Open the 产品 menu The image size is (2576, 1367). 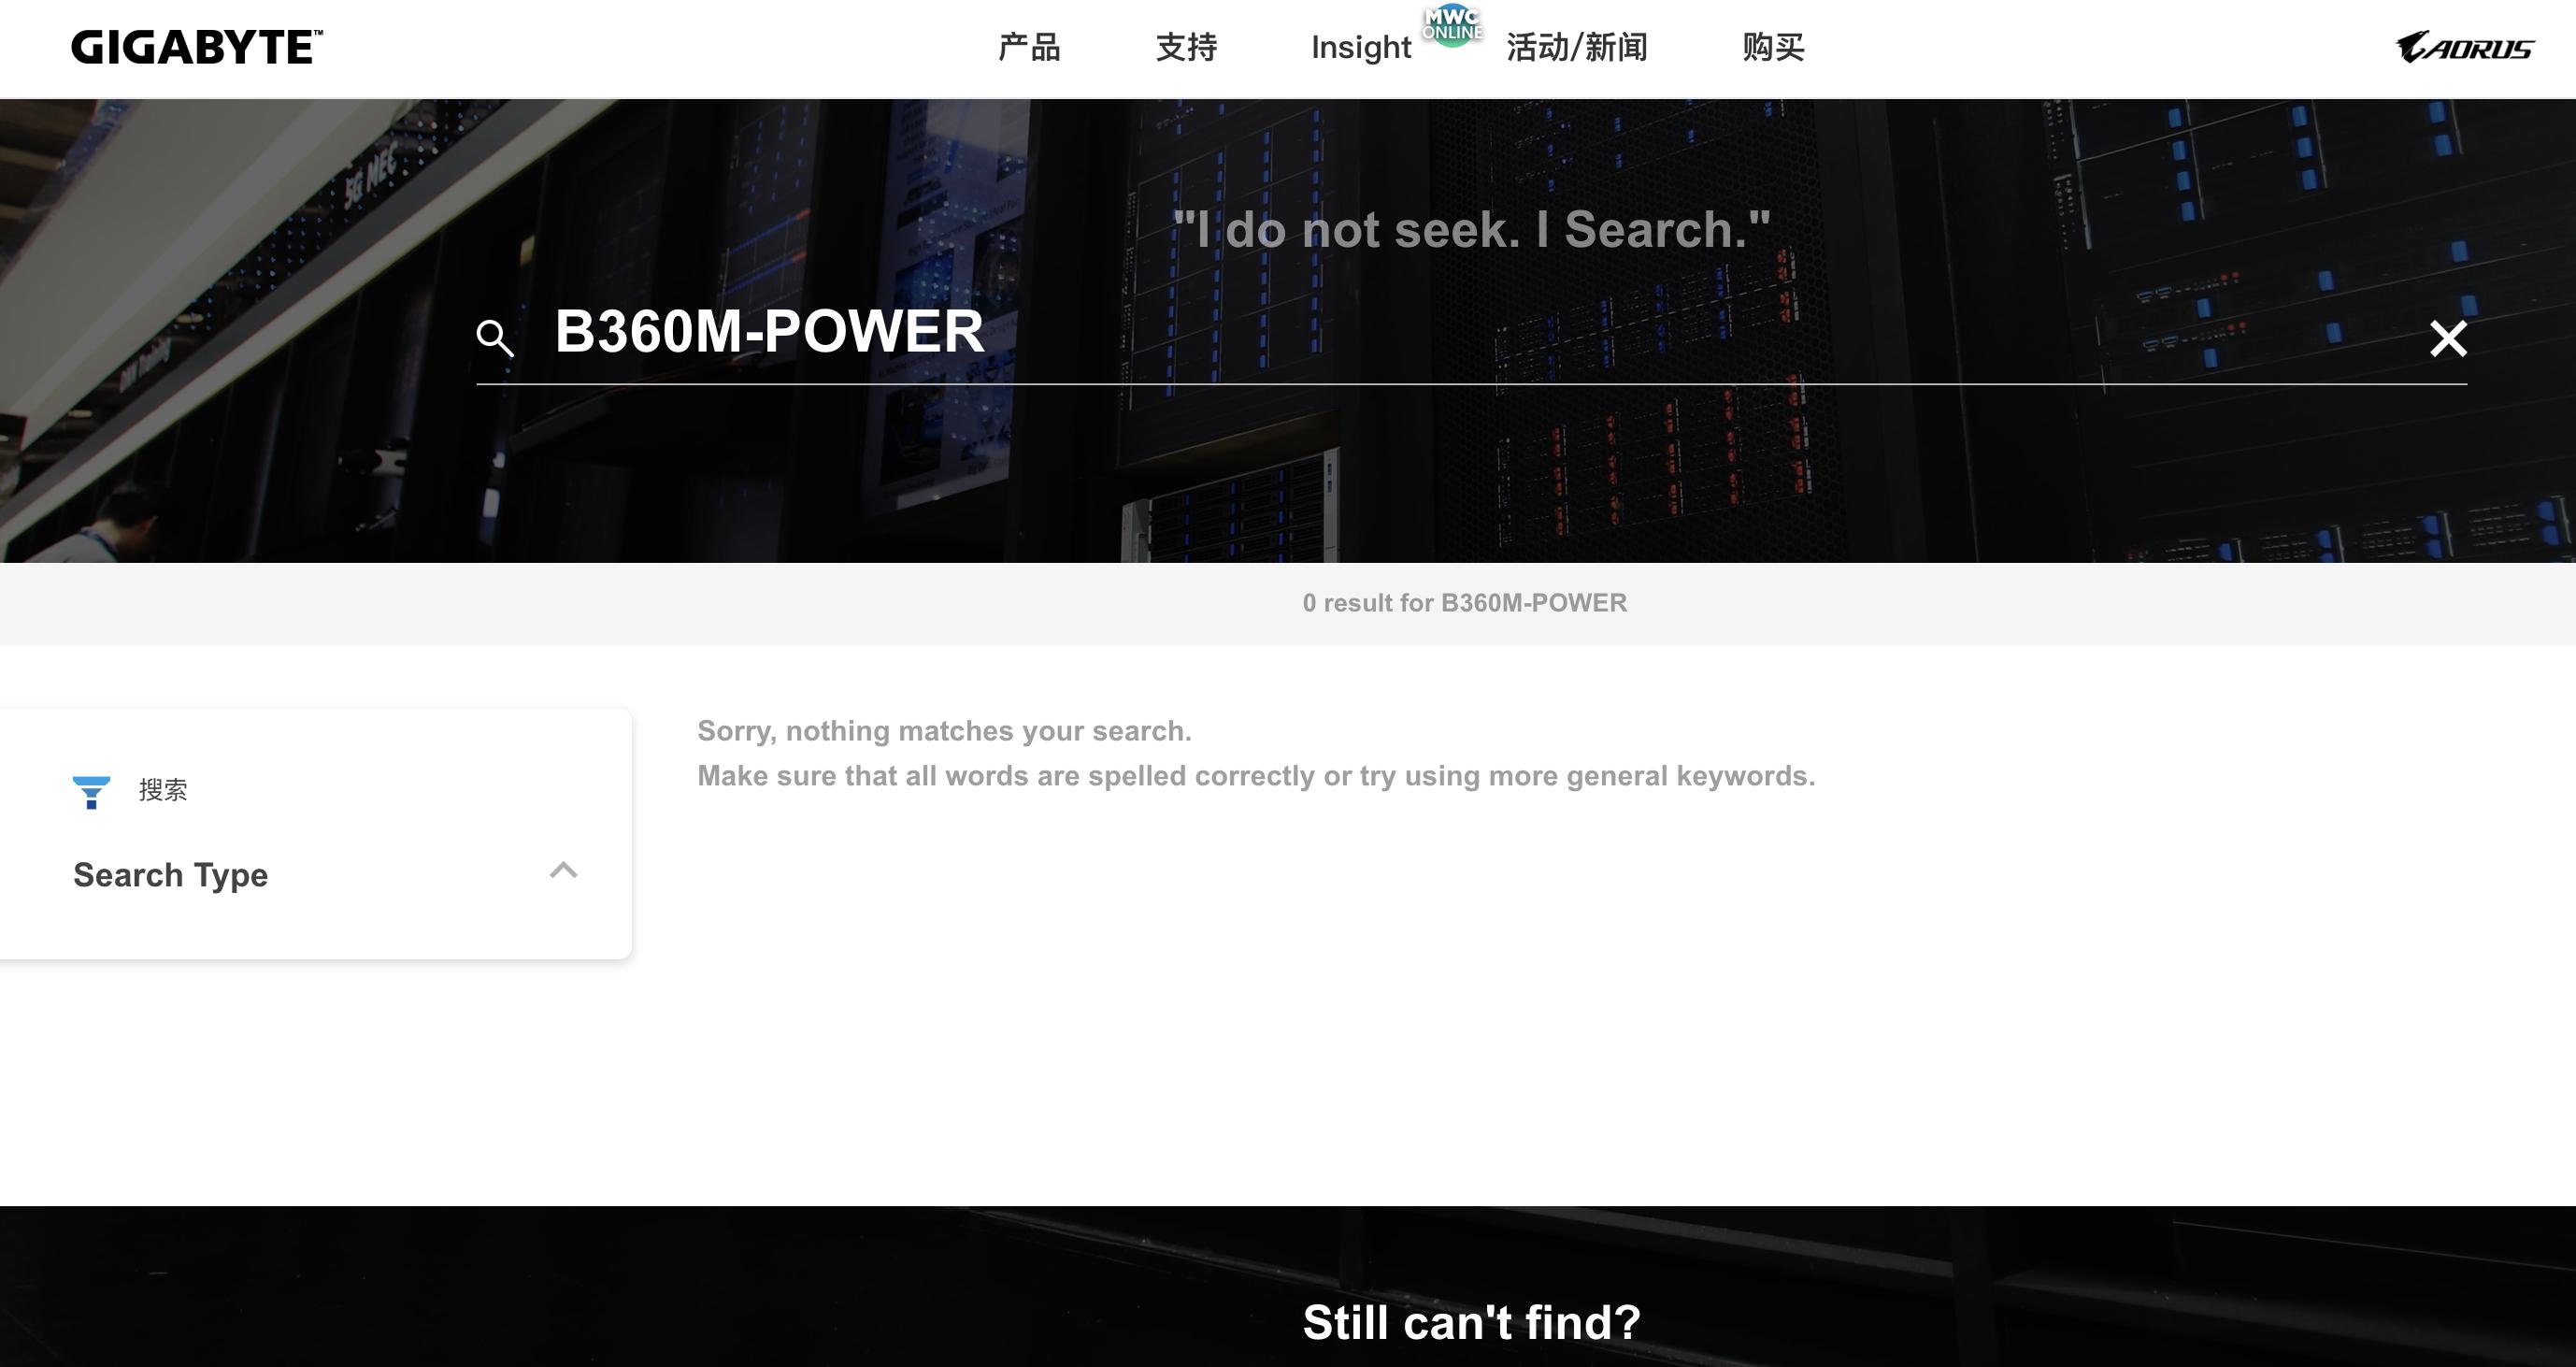click(x=1029, y=47)
